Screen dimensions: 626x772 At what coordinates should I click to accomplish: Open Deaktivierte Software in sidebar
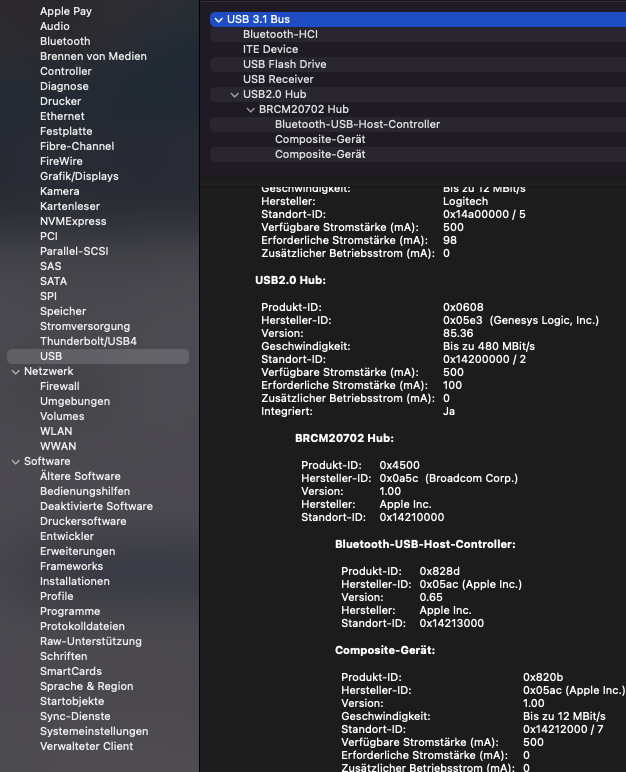[97, 507]
